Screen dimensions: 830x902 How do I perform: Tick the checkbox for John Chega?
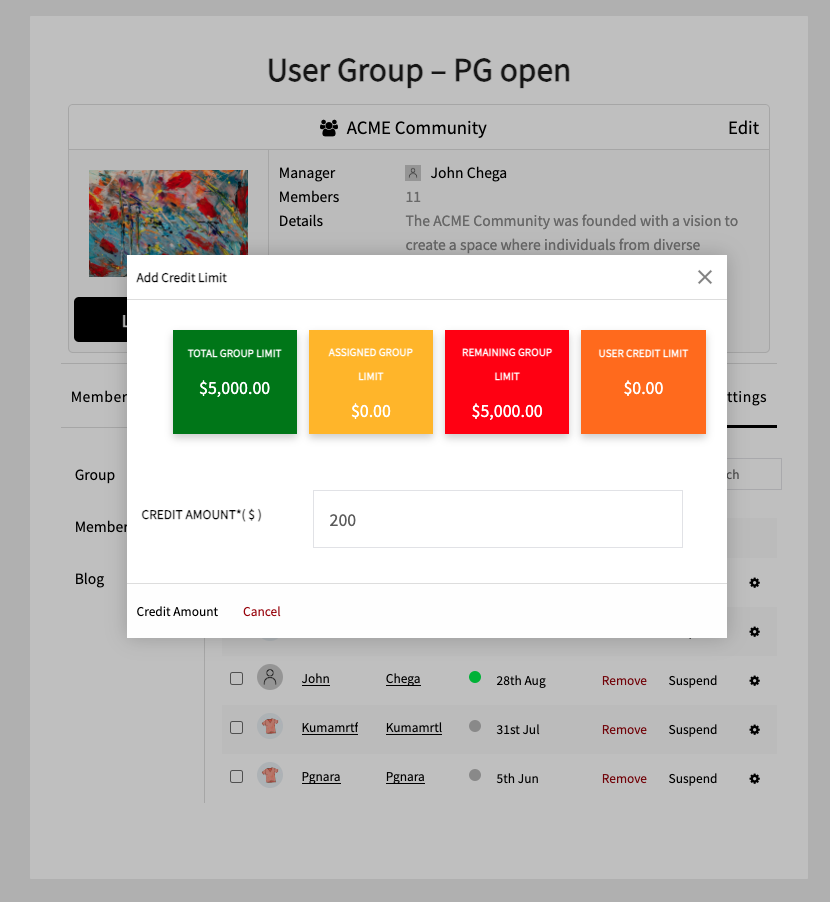tap(237, 678)
